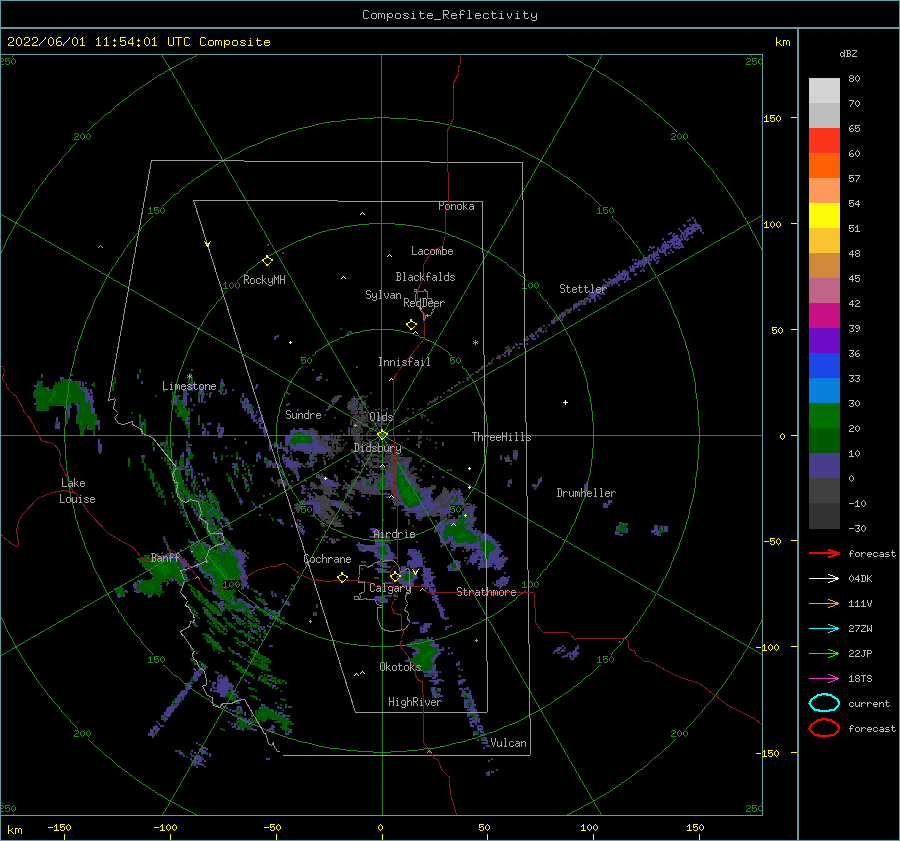
Task: Click the Stettler city label
Action: tap(583, 289)
